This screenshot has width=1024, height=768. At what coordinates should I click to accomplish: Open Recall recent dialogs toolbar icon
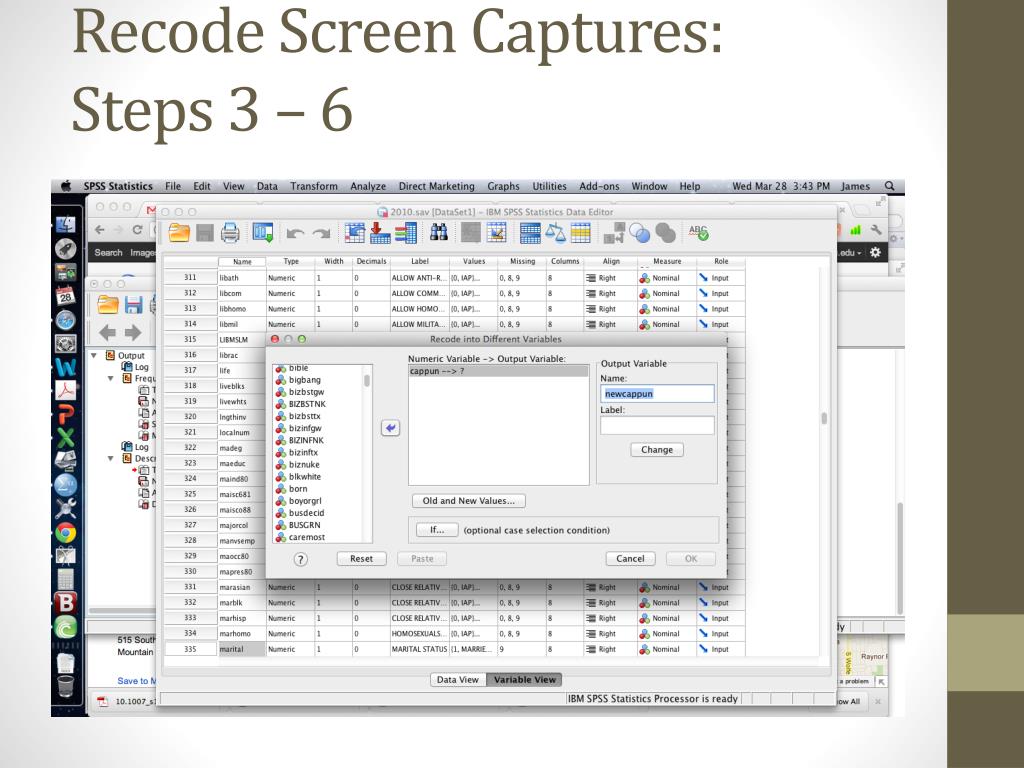pyautogui.click(x=263, y=232)
